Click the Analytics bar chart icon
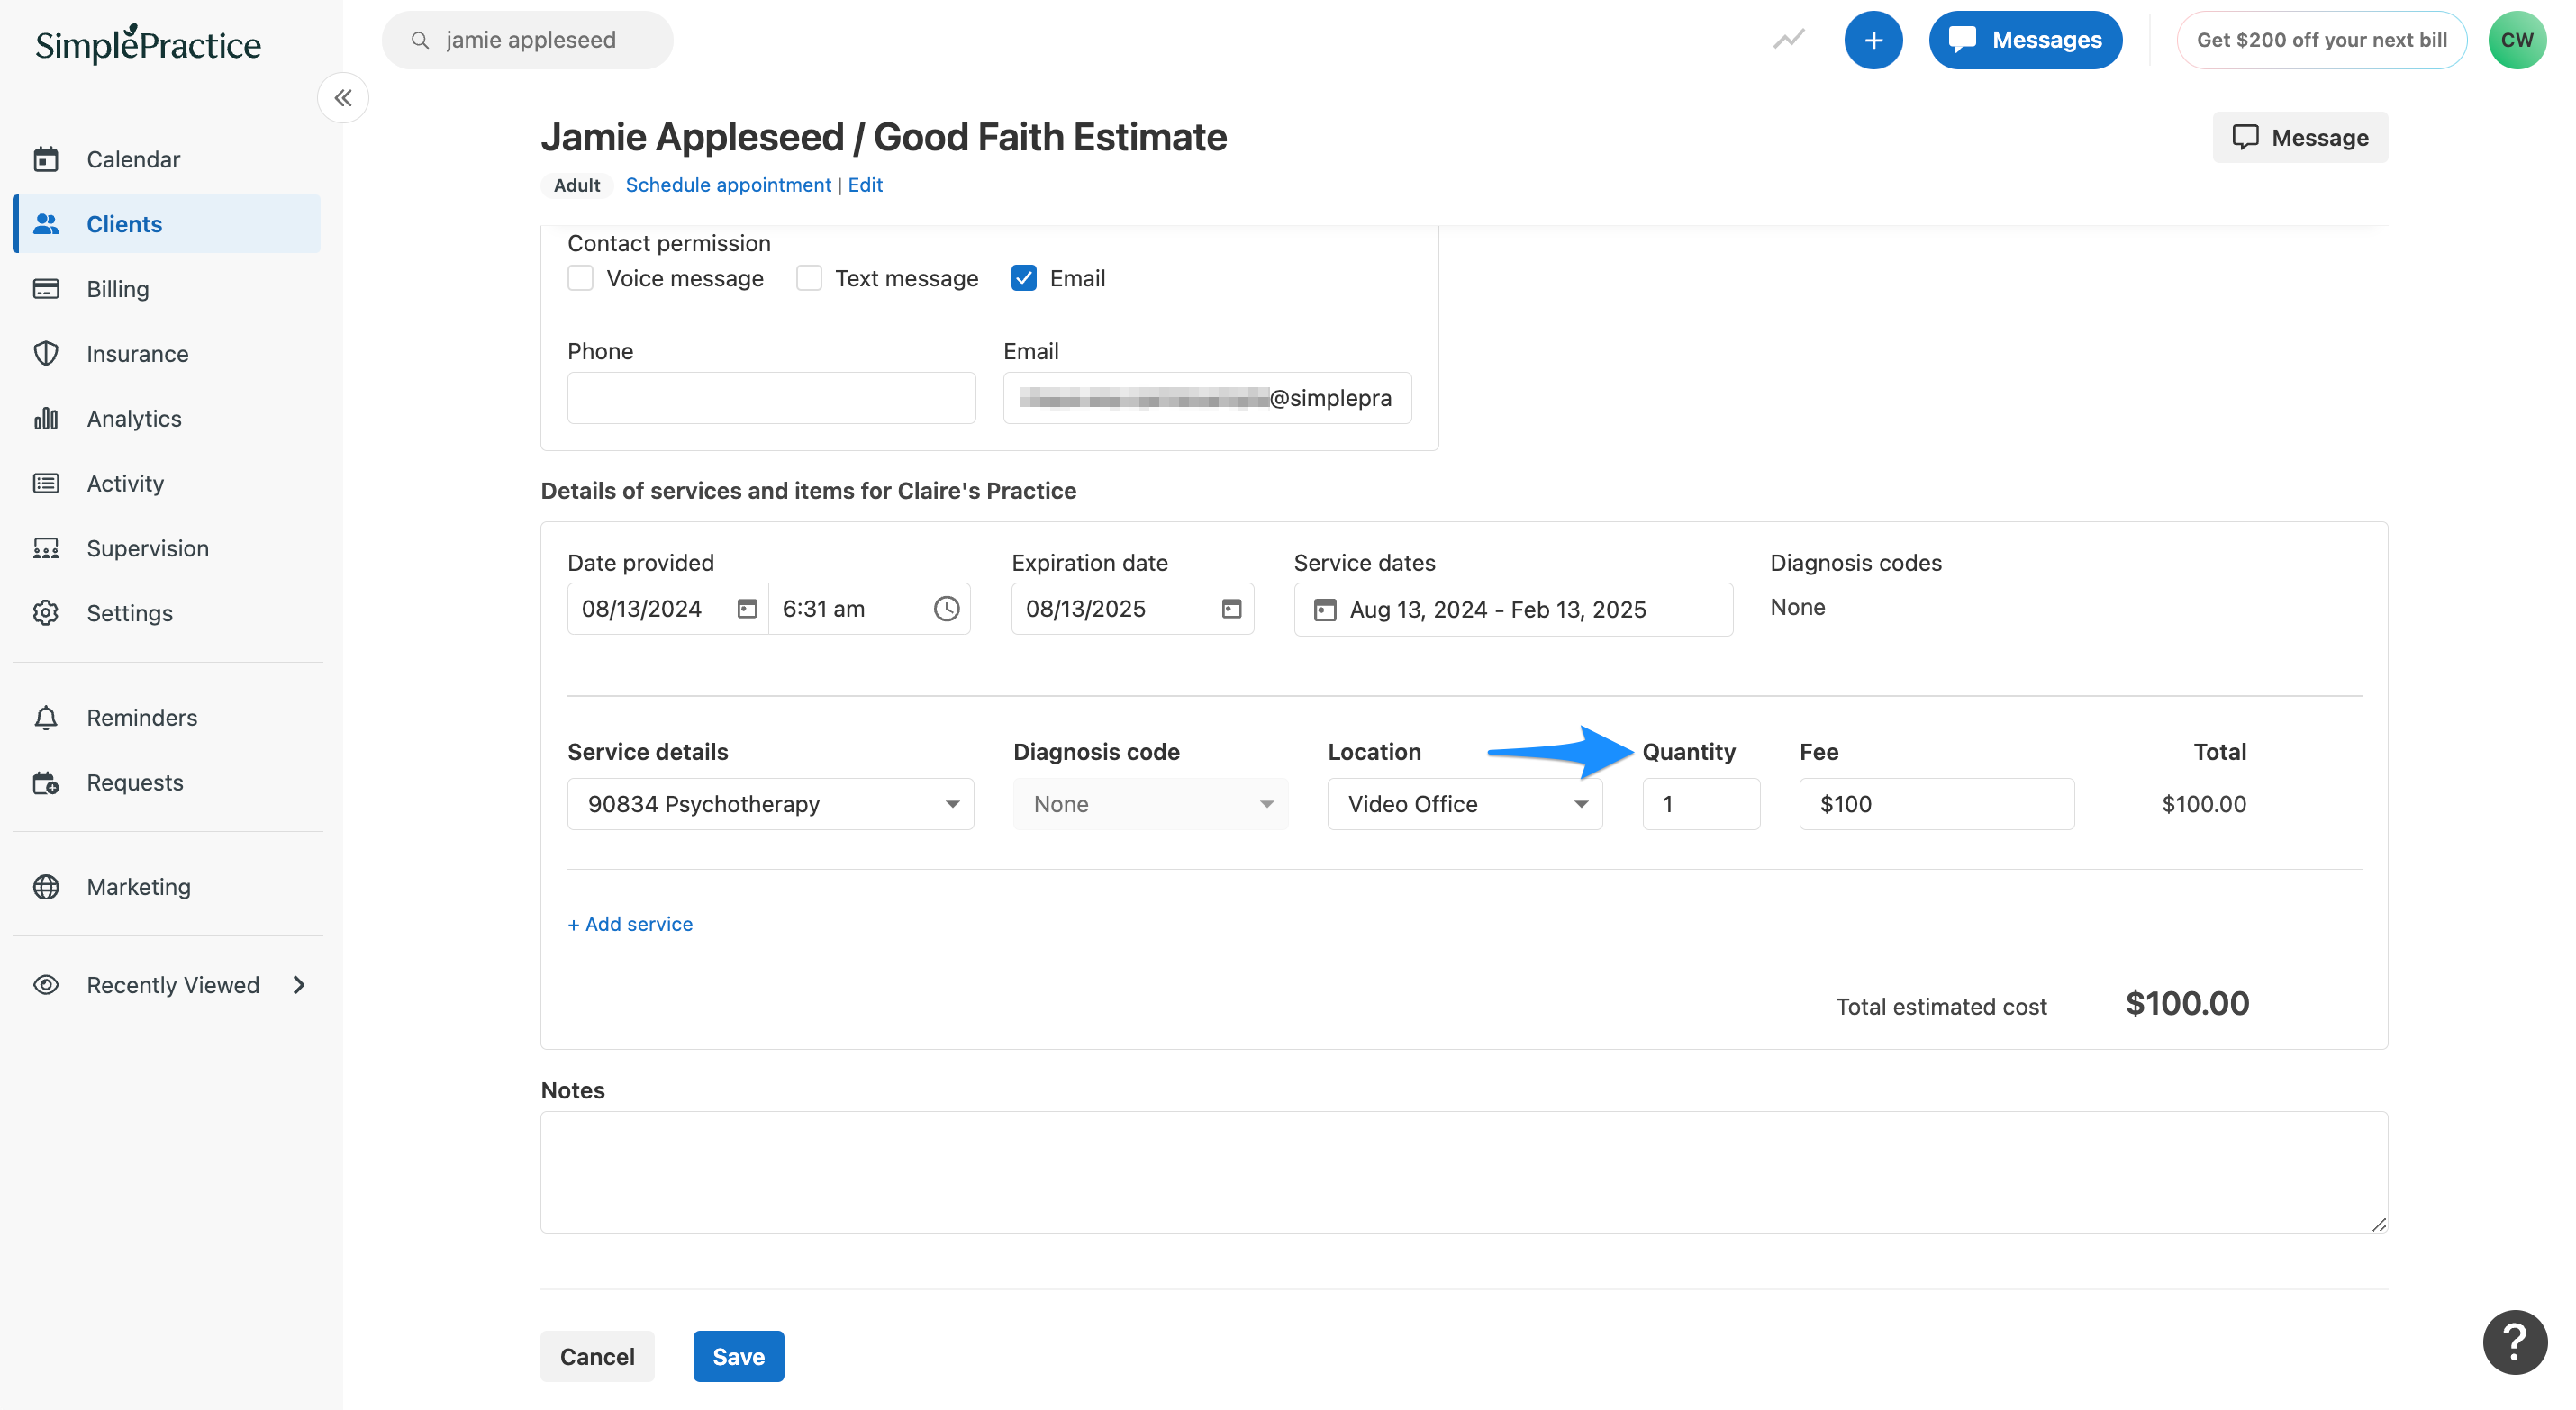 tap(46, 418)
